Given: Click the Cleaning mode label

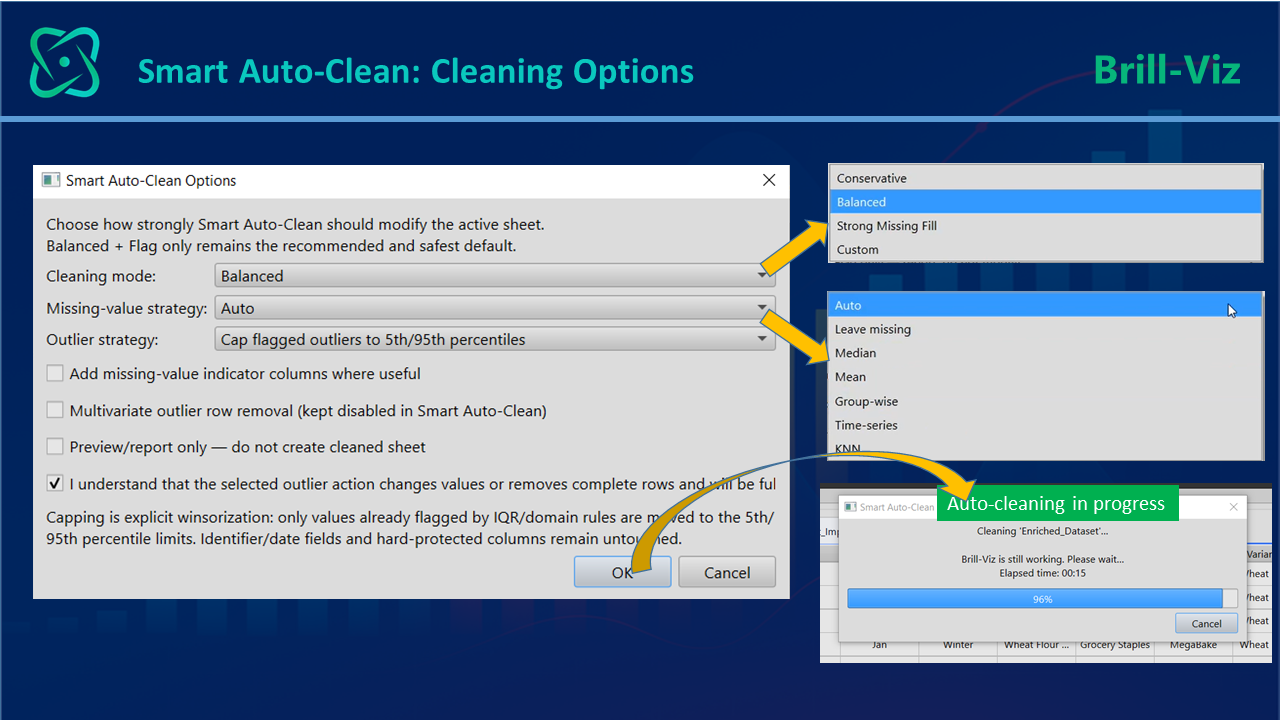Looking at the screenshot, I should 101,276.
